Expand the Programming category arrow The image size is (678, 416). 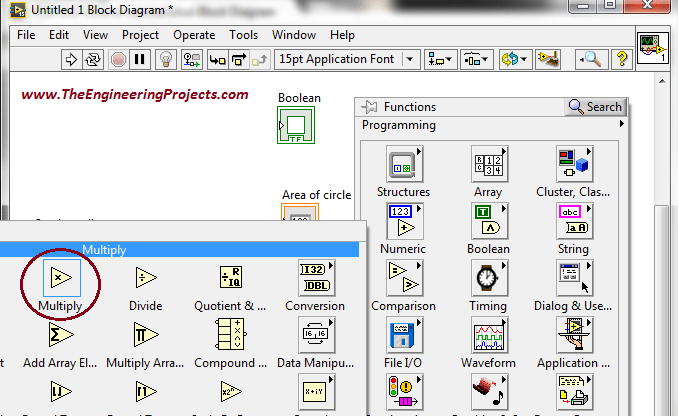621,124
